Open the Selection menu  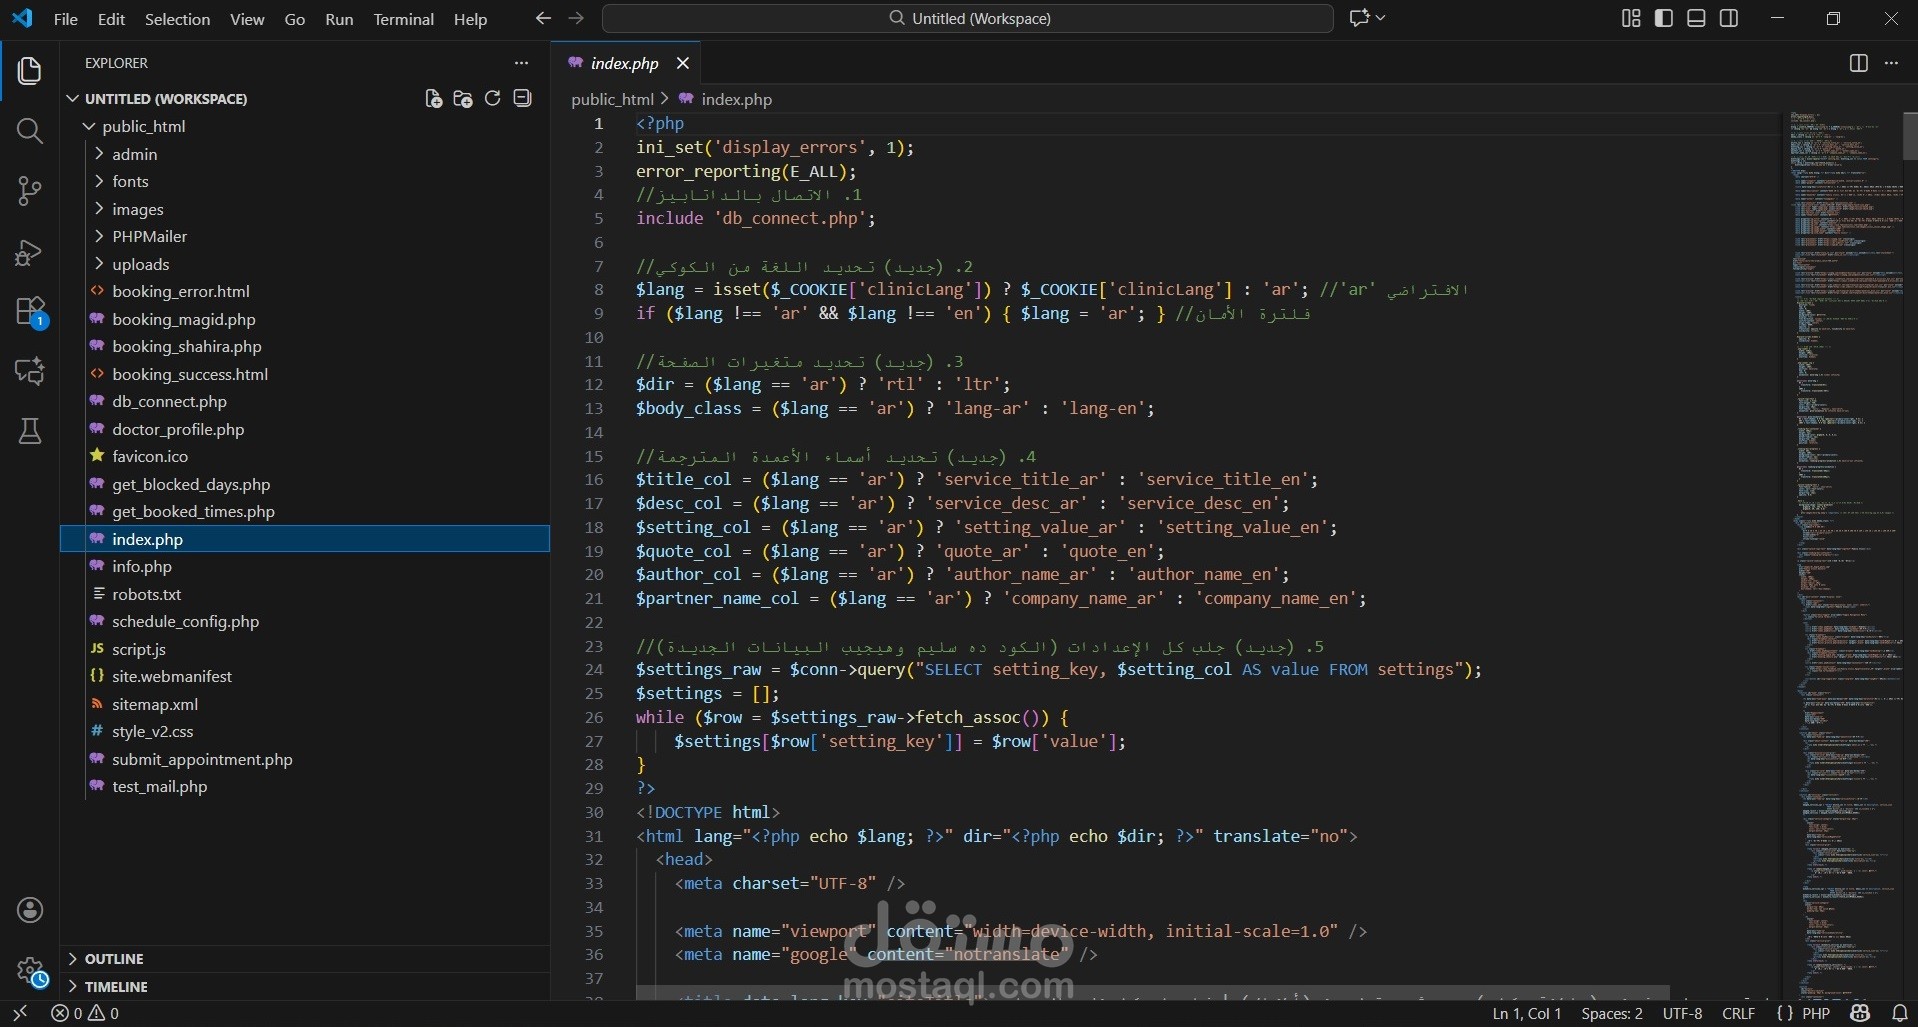tap(177, 19)
